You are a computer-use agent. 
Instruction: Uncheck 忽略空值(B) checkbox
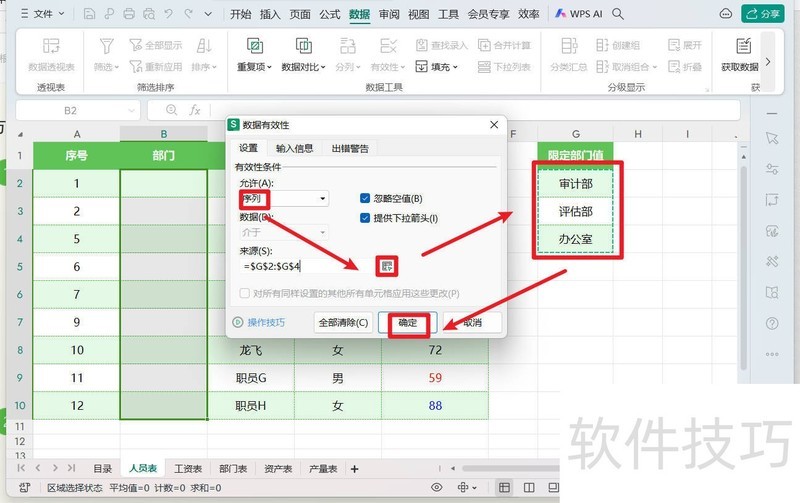pyautogui.click(x=365, y=199)
